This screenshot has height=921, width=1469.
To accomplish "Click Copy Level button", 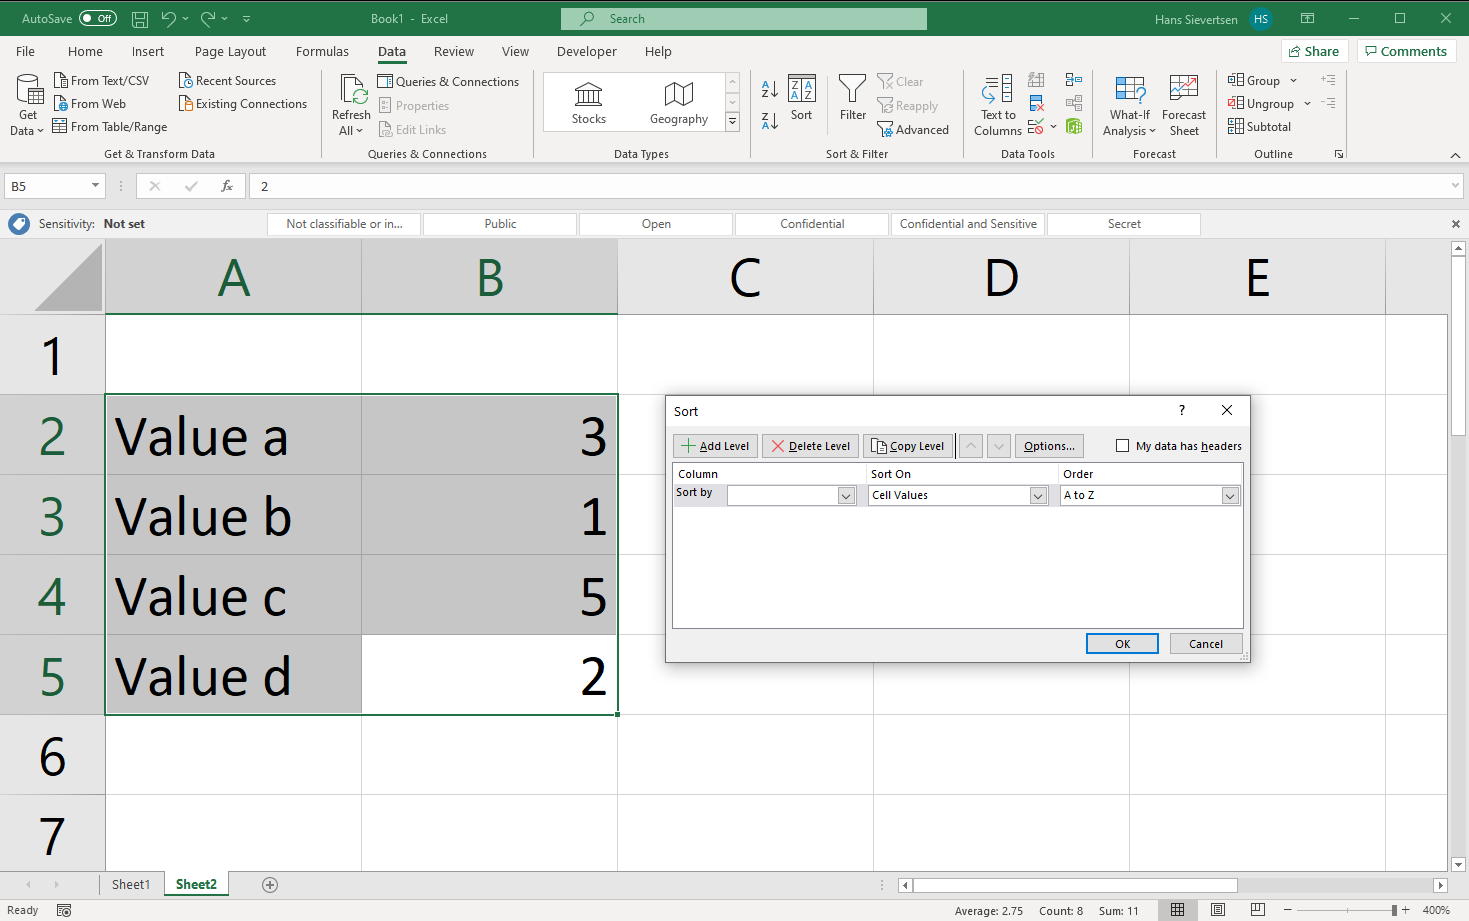I will coord(908,446).
